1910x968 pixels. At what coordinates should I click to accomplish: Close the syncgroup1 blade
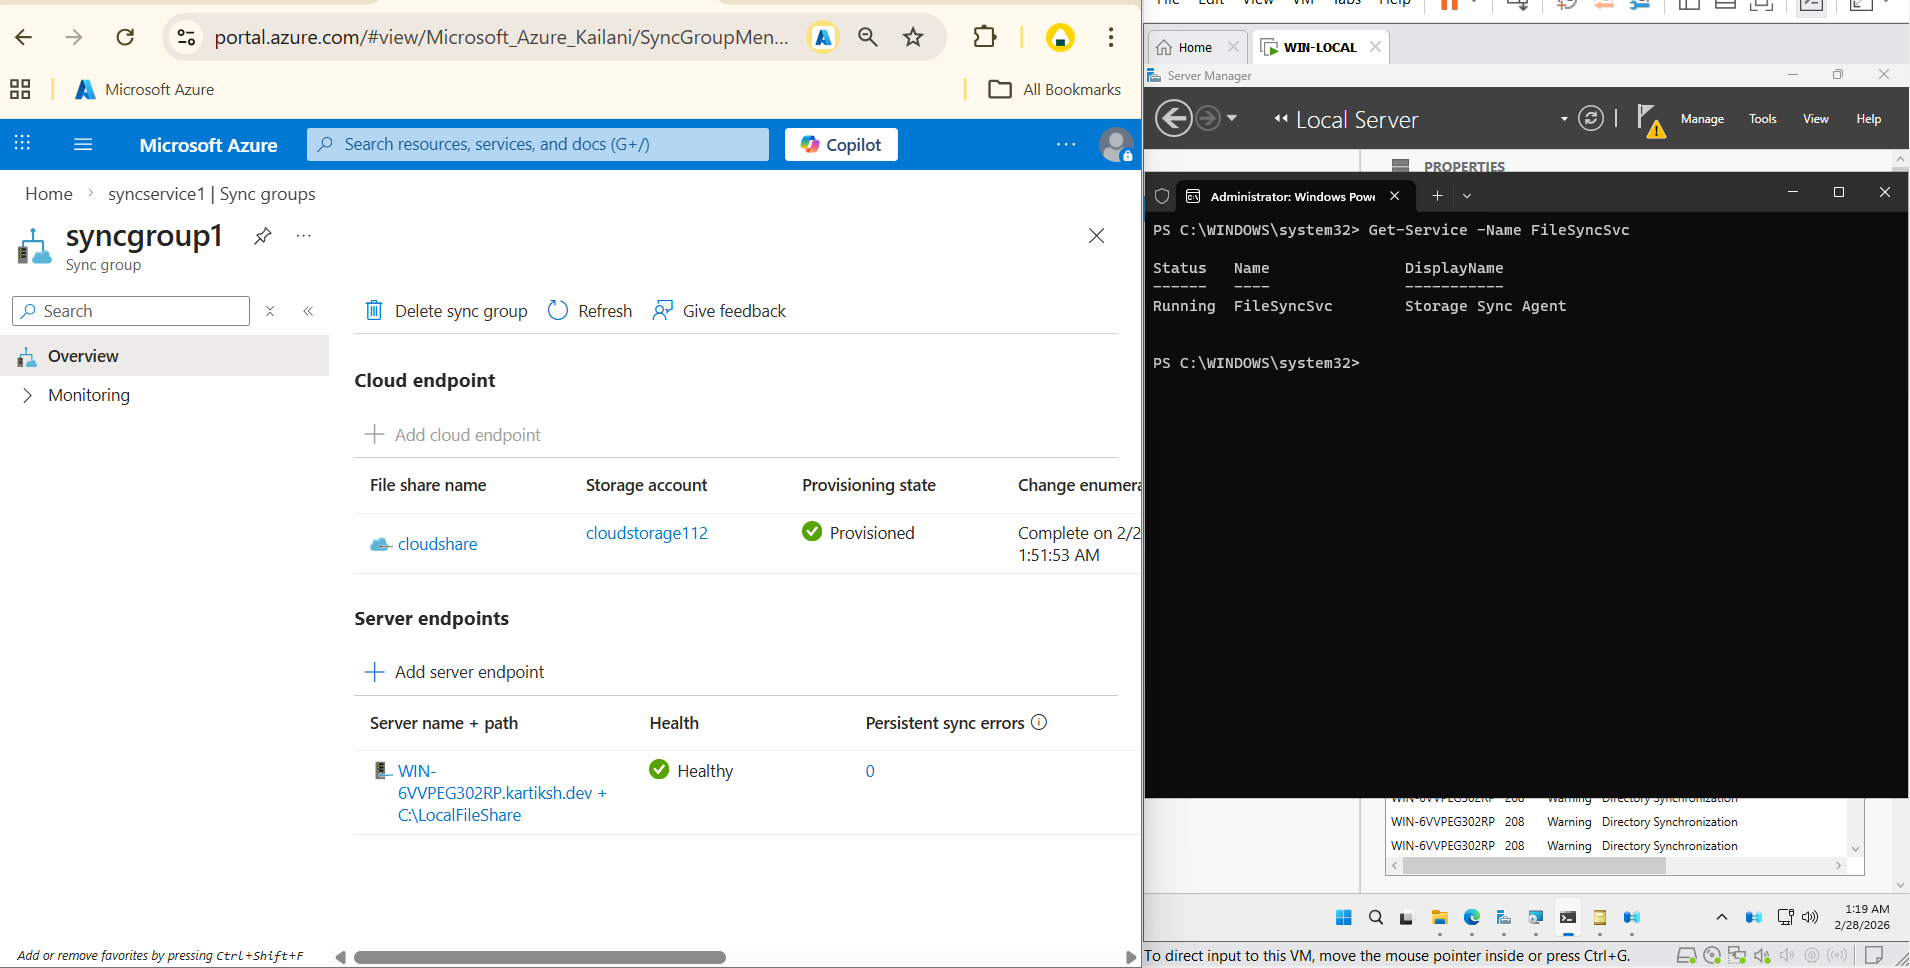[x=1096, y=236]
